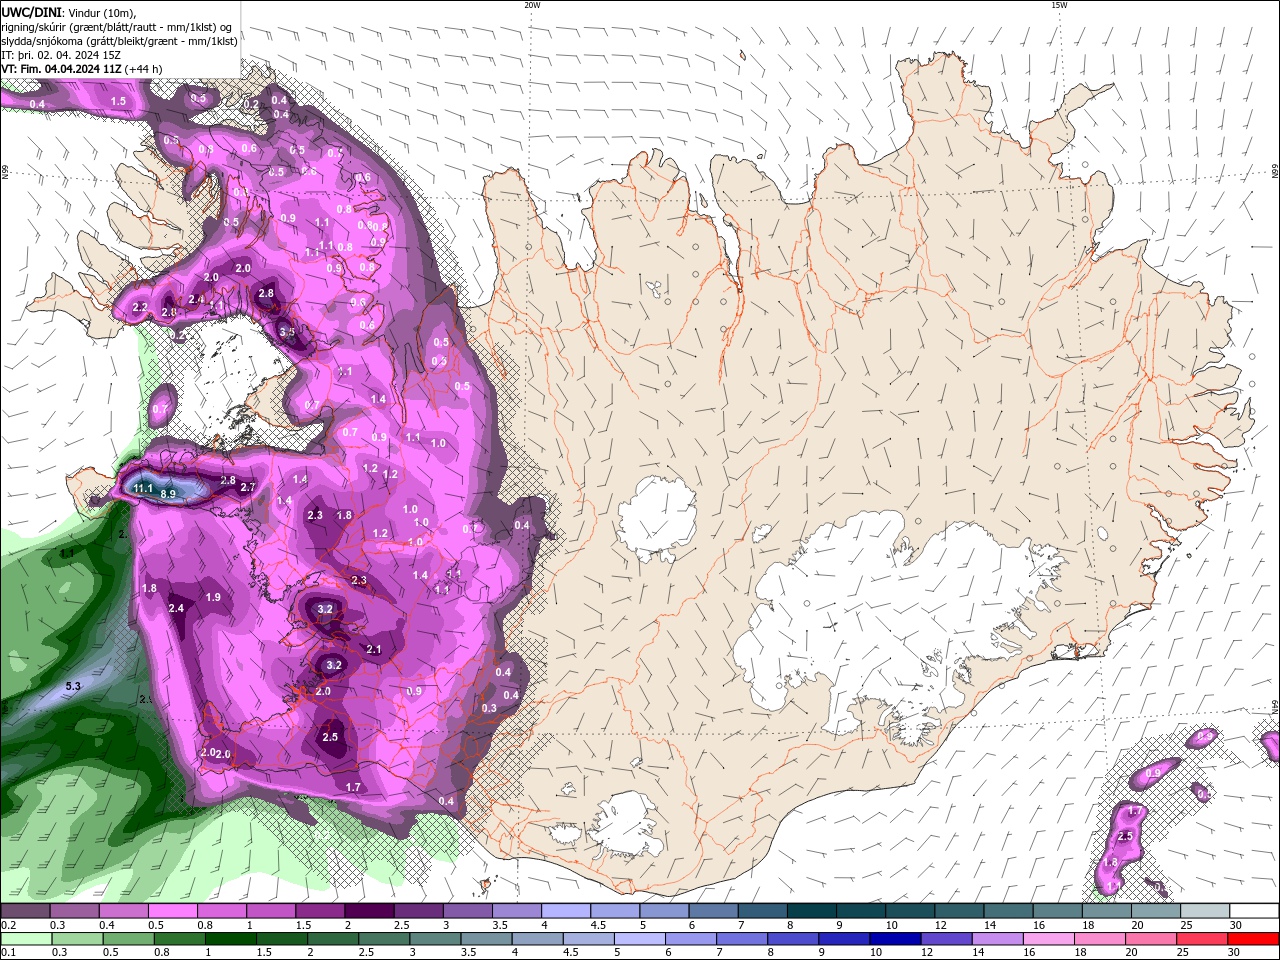Pick the dark teal swatch at 9 in snow legend
This screenshot has width=1280, height=960.
(861, 911)
